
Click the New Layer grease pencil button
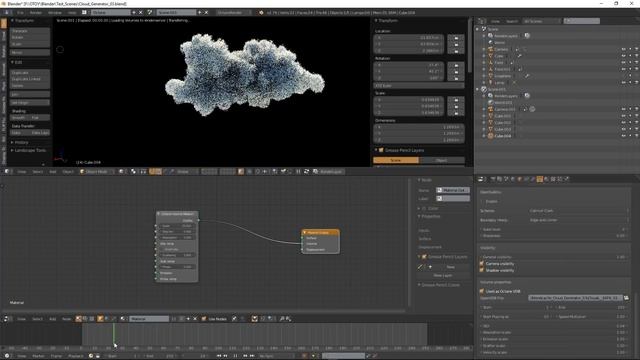(443, 276)
